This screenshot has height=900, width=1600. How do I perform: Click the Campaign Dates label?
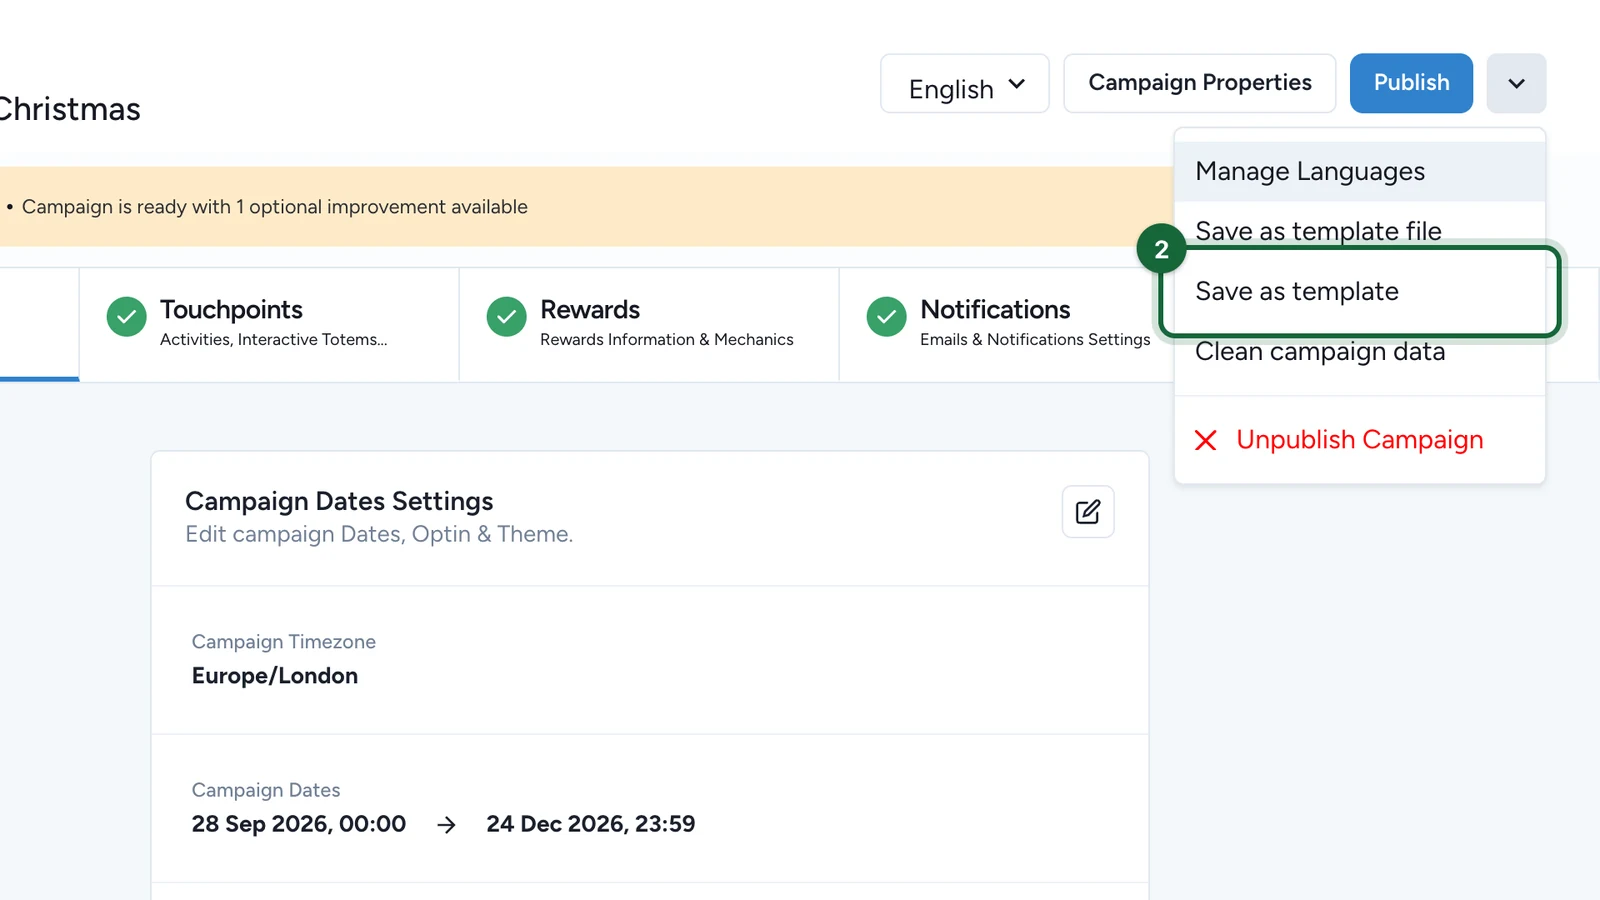pyautogui.click(x=266, y=790)
